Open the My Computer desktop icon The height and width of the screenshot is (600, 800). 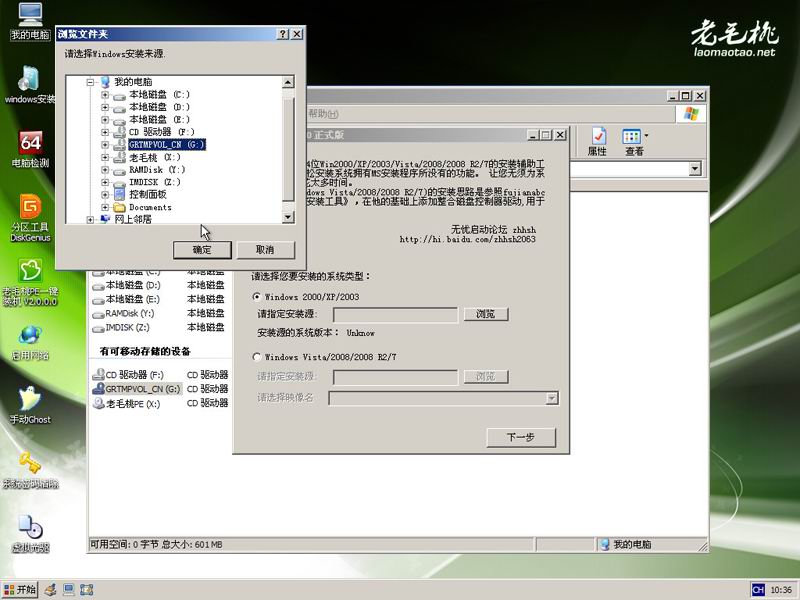tap(30, 21)
